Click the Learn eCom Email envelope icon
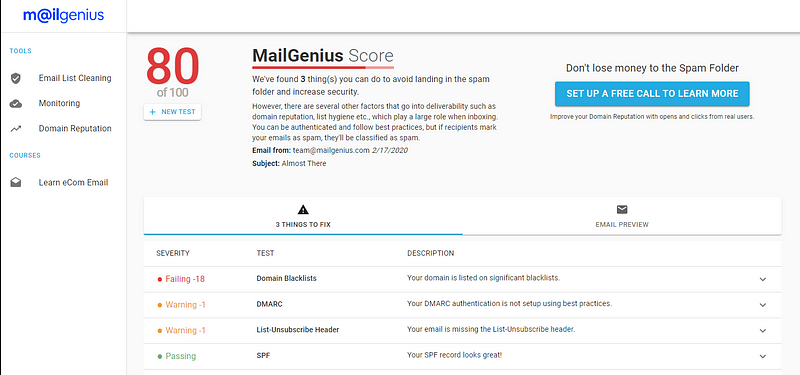Screen dimensions: 800x375 tap(16, 182)
